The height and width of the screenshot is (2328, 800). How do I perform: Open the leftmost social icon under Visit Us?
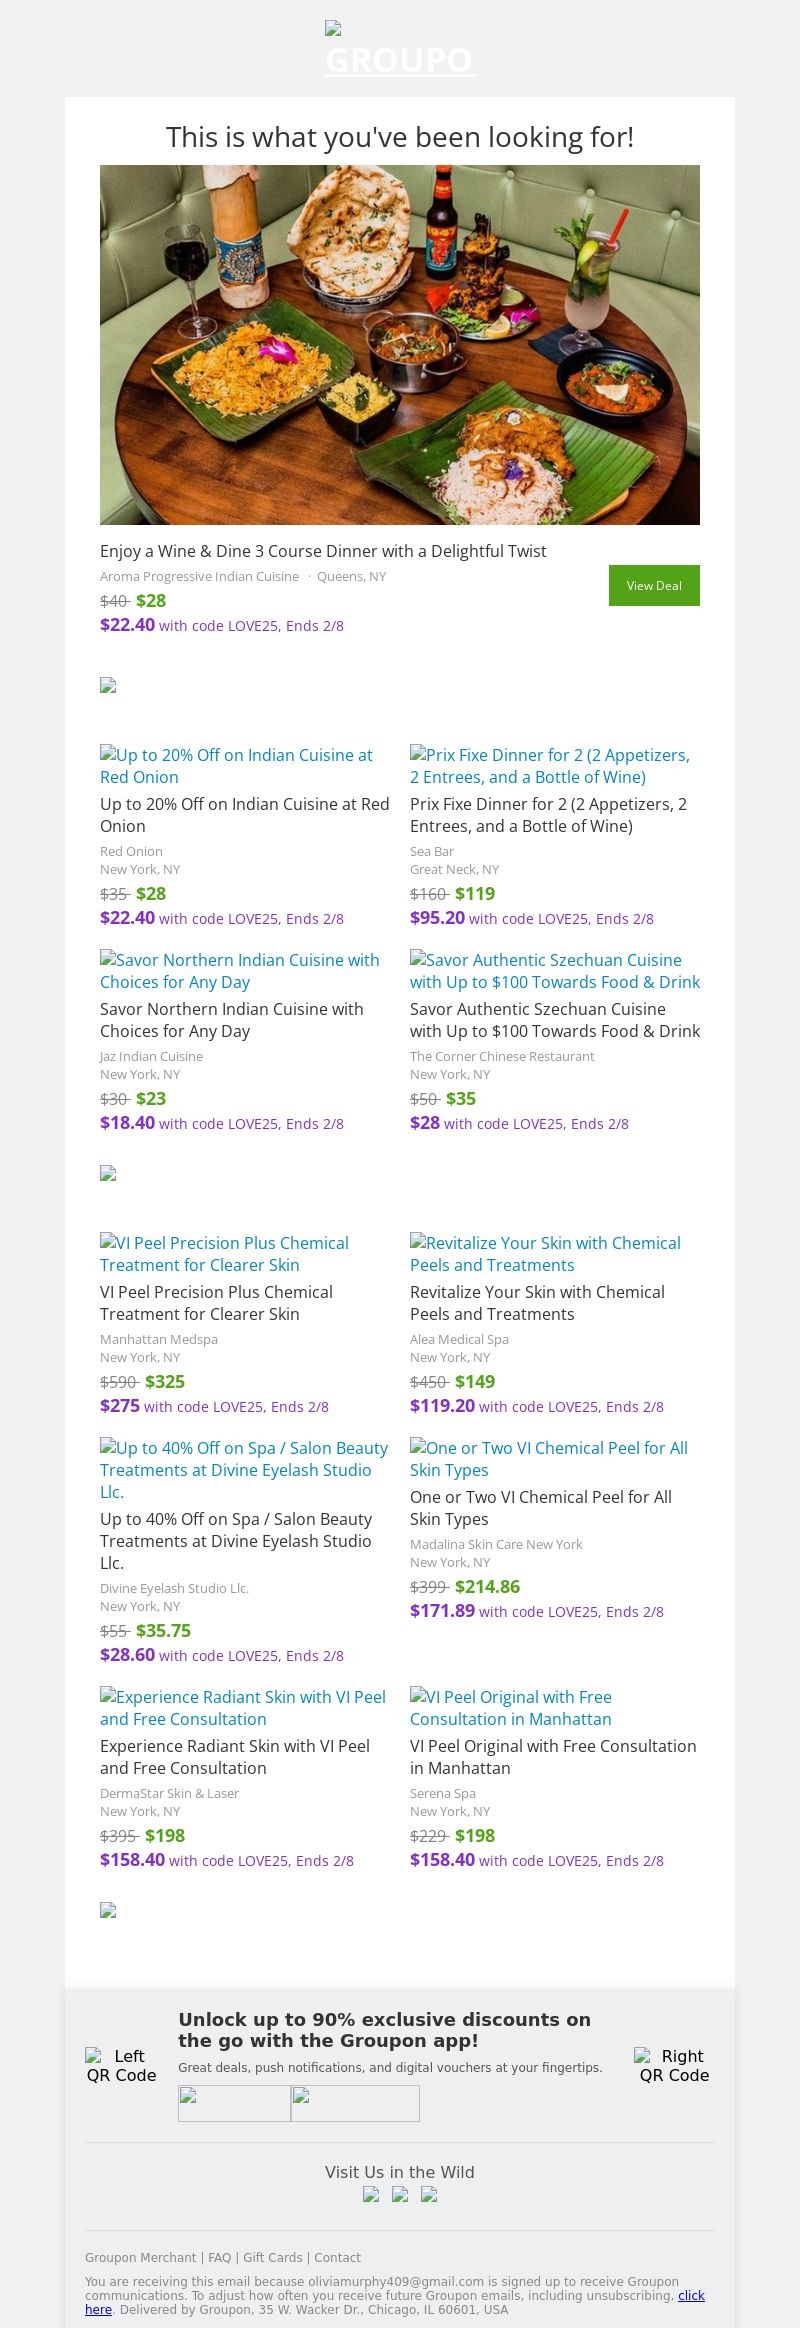[x=371, y=2195]
